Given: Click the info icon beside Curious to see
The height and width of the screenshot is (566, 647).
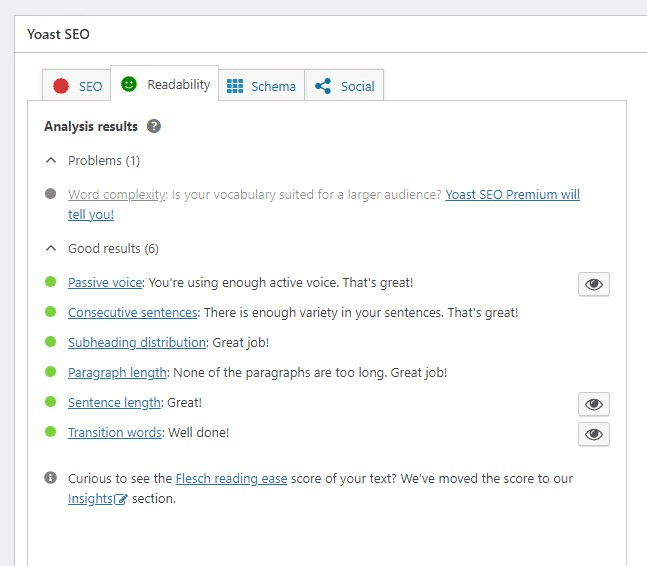Looking at the screenshot, I should 50,477.
